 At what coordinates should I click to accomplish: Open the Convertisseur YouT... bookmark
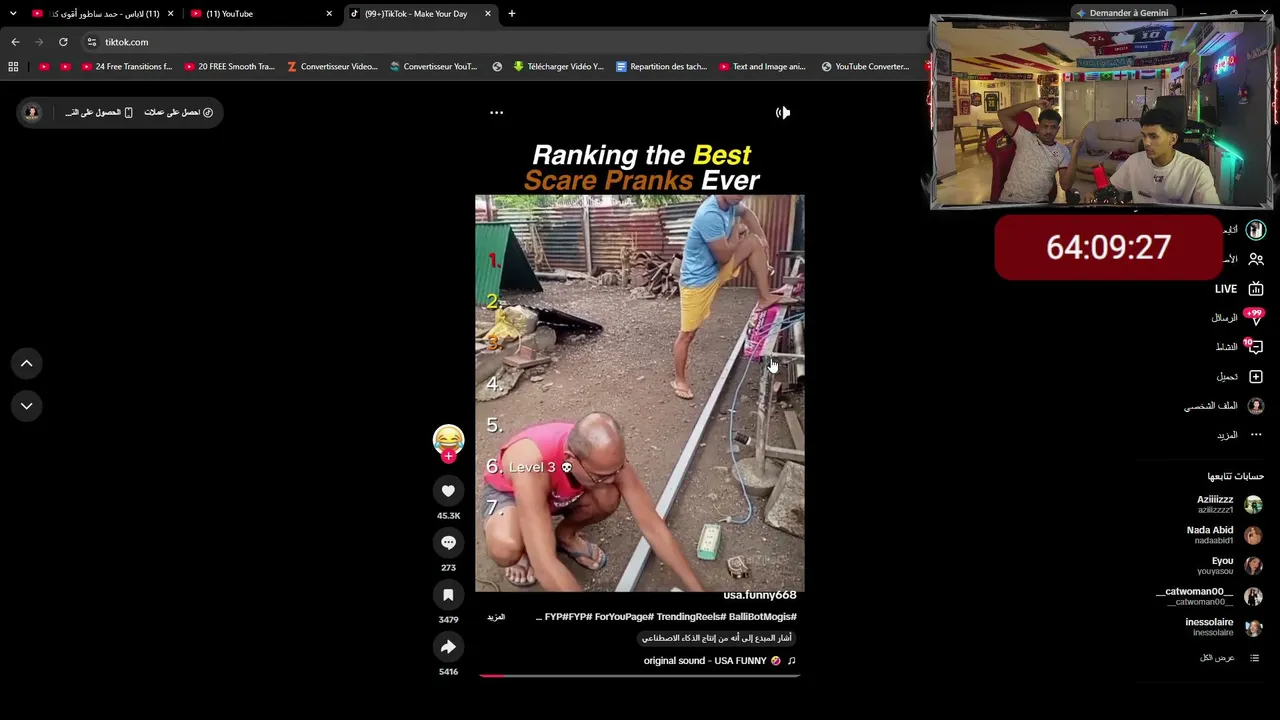(x=434, y=67)
